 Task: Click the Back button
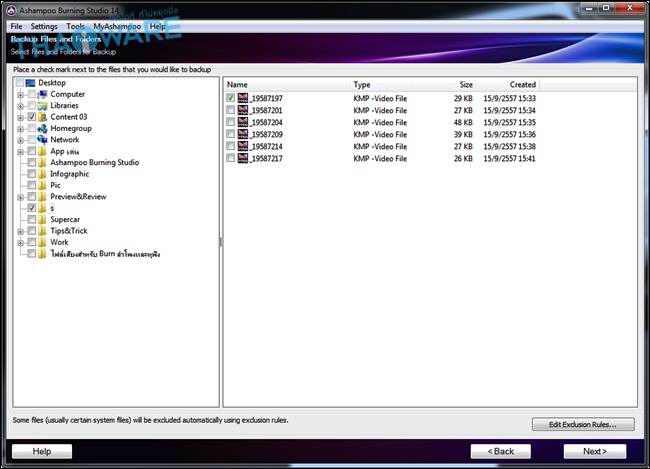[x=501, y=451]
